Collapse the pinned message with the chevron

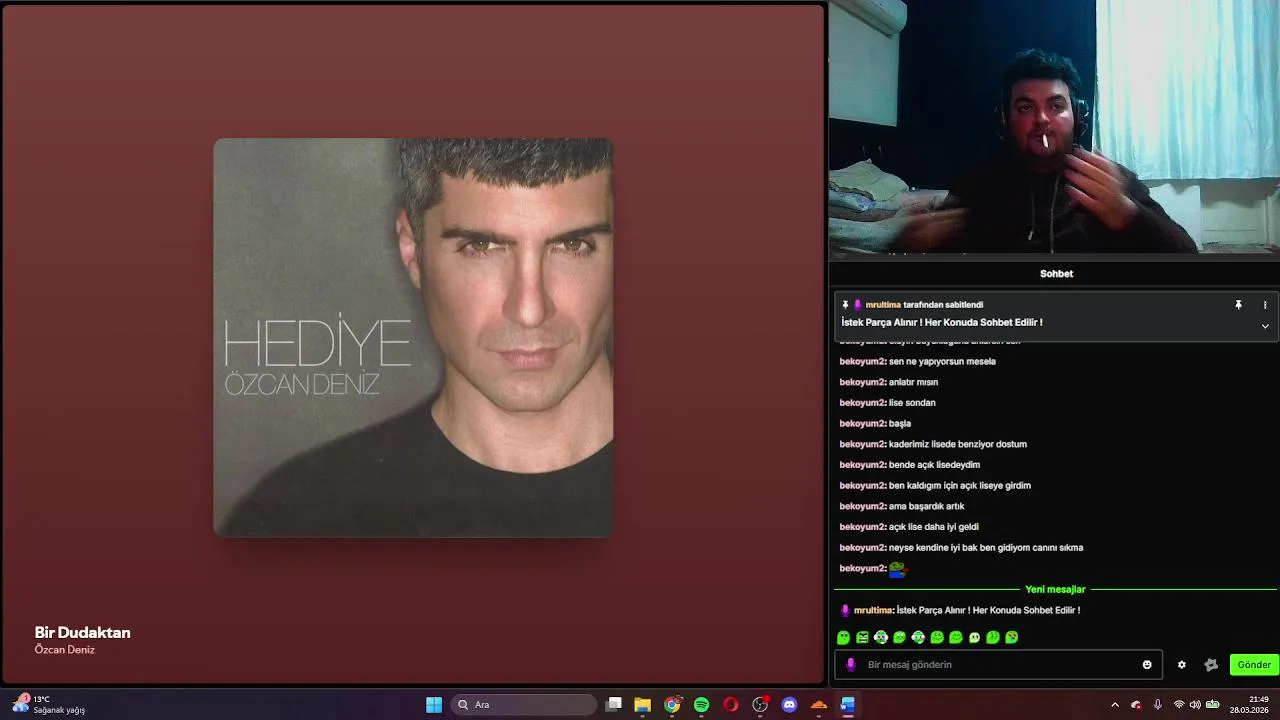1265,326
